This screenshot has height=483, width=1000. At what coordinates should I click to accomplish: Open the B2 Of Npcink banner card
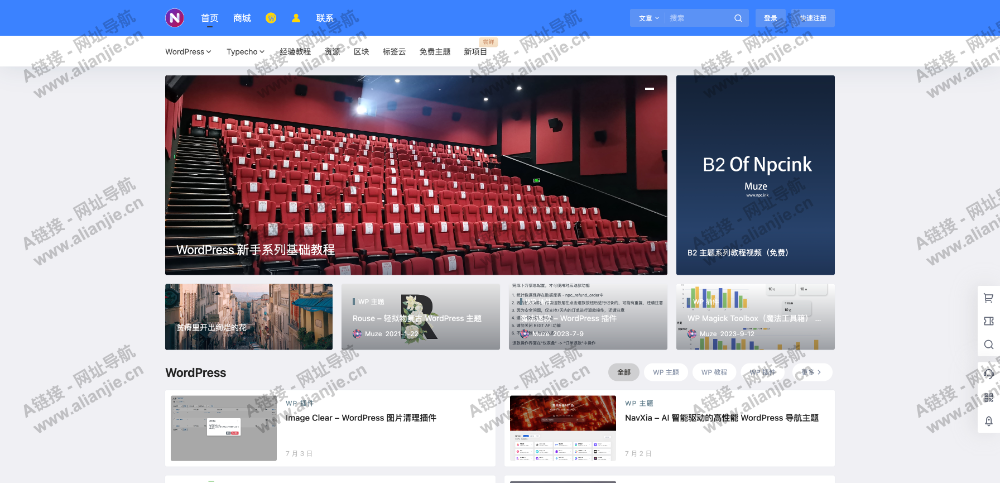(755, 175)
